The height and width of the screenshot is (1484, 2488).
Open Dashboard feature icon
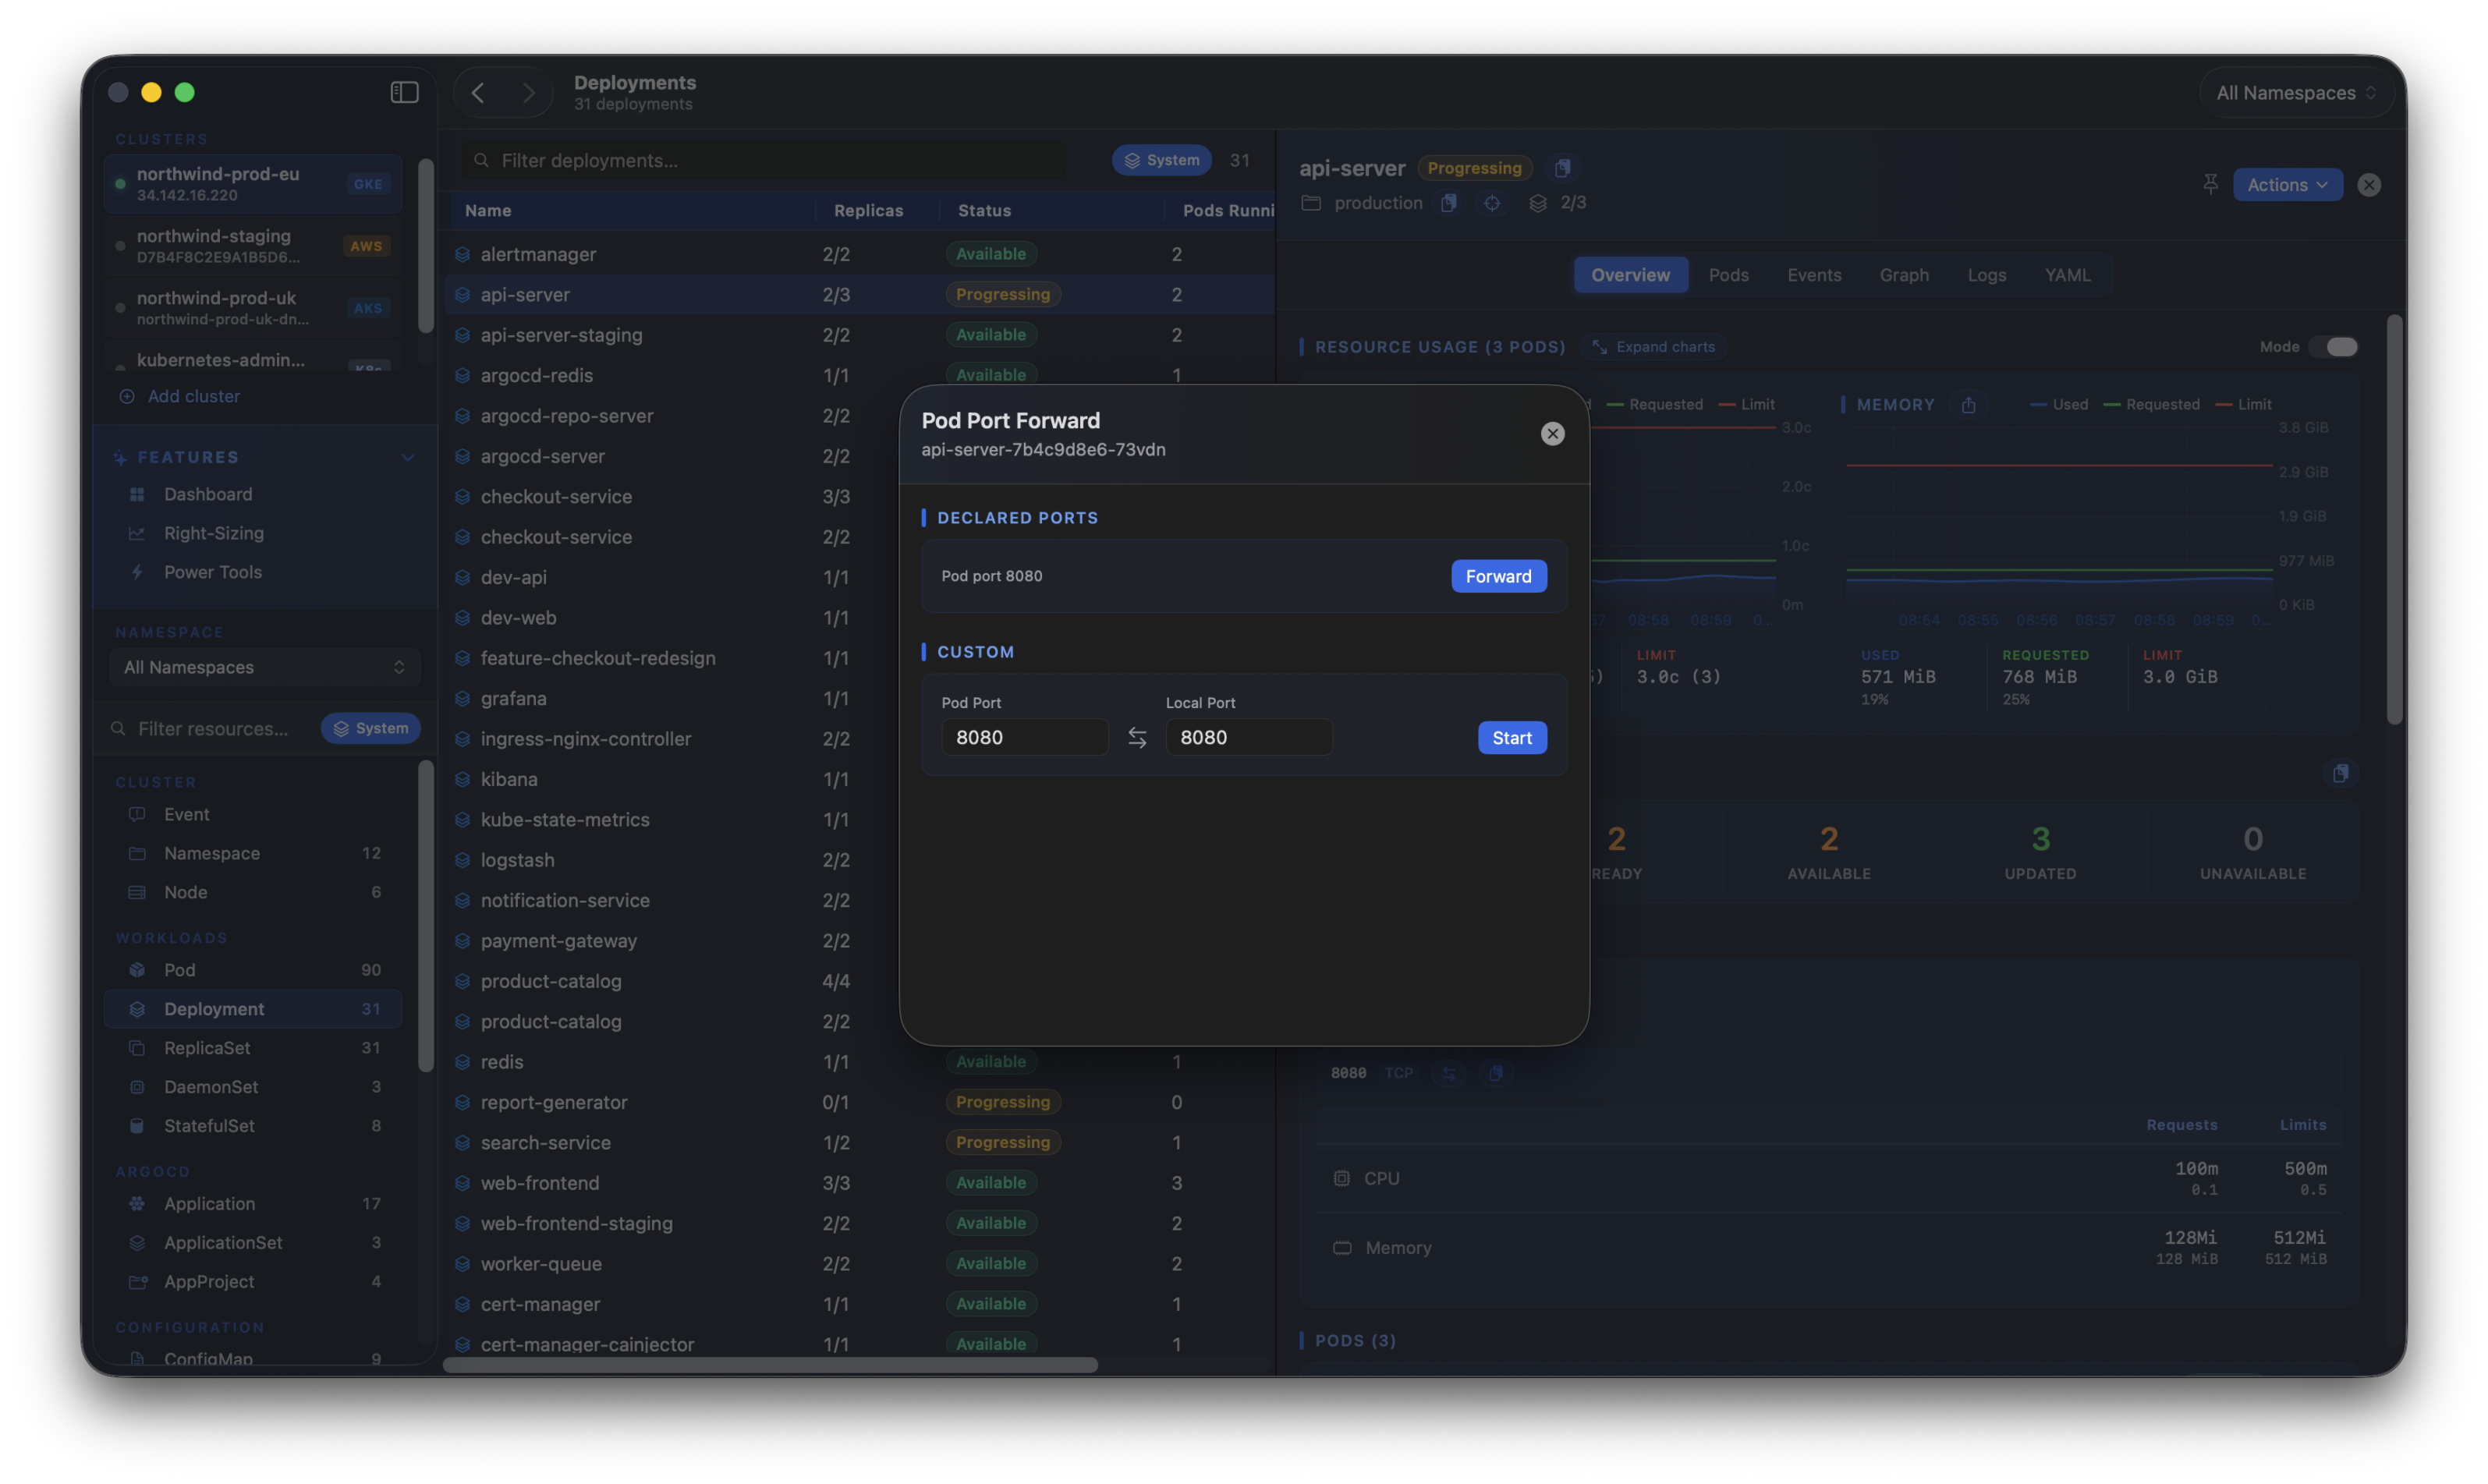[x=138, y=494]
